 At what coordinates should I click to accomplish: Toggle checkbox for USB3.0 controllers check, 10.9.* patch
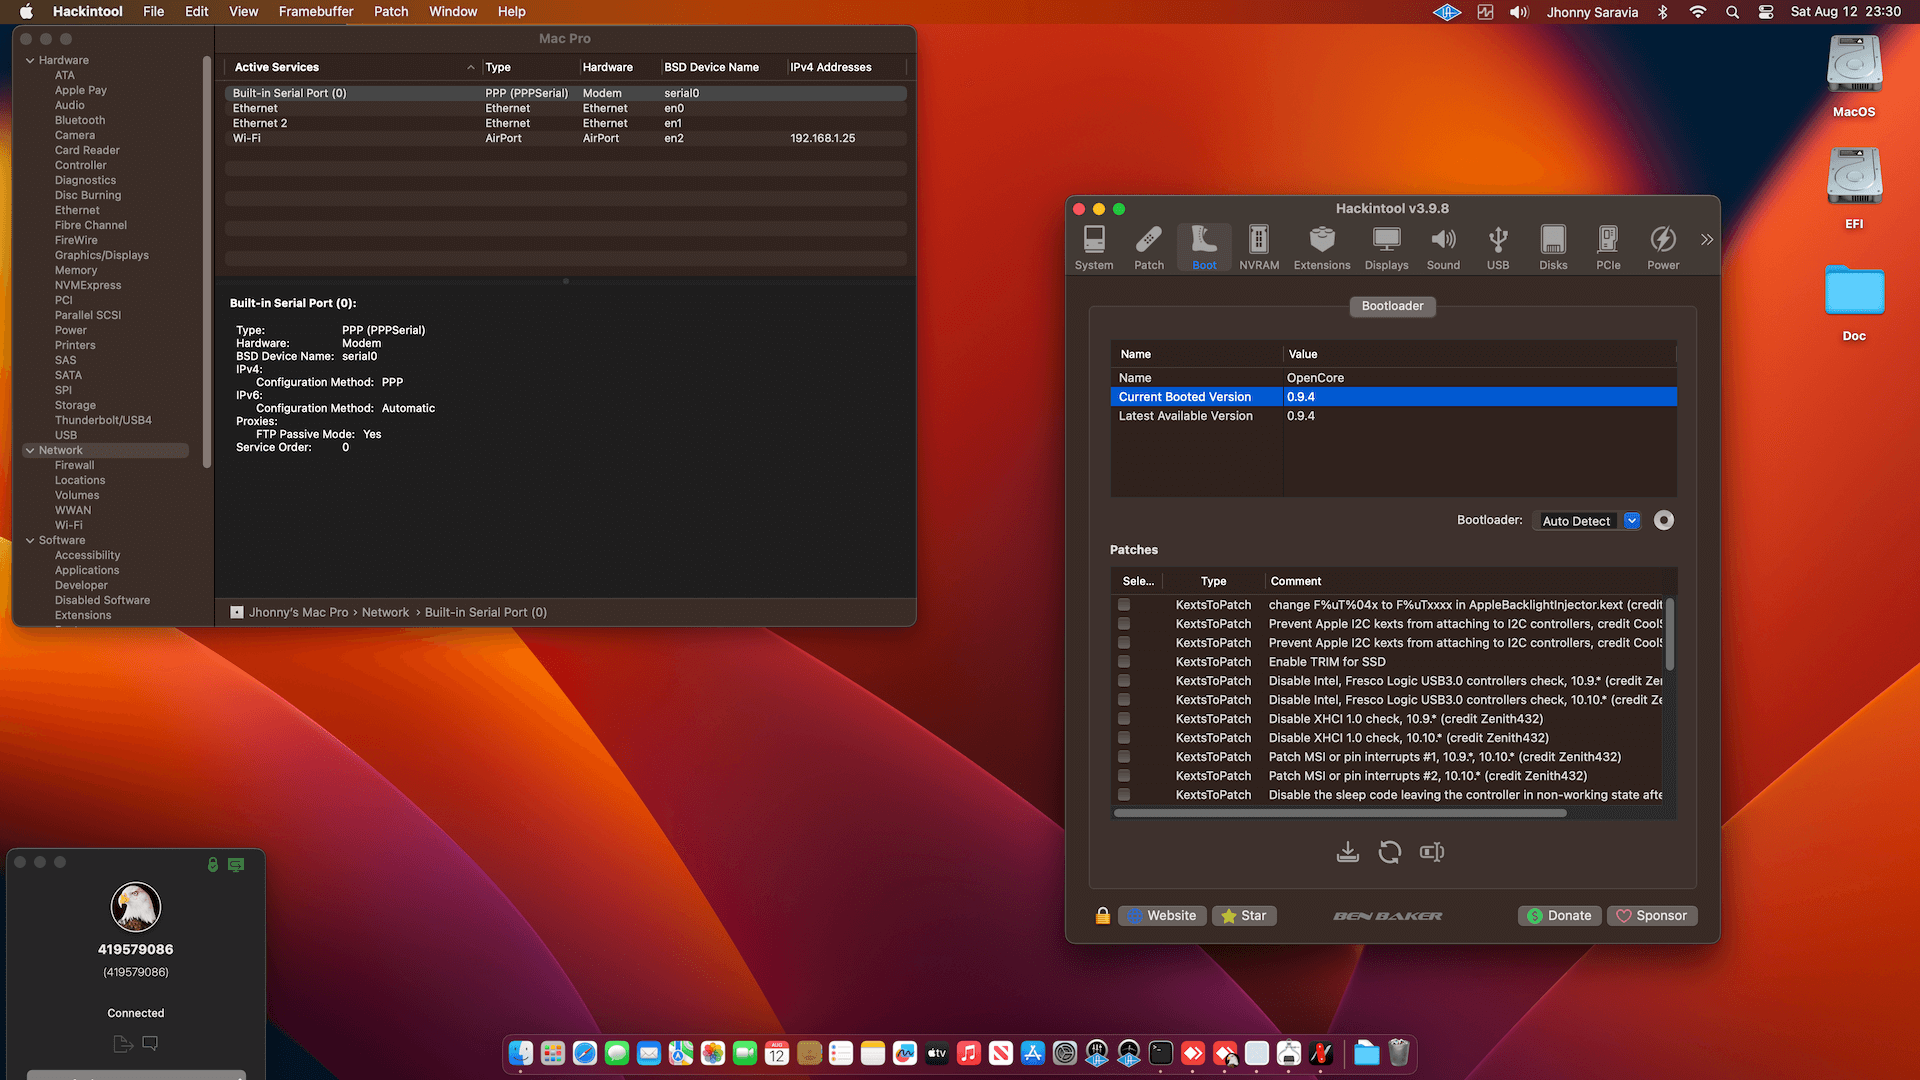point(1124,681)
